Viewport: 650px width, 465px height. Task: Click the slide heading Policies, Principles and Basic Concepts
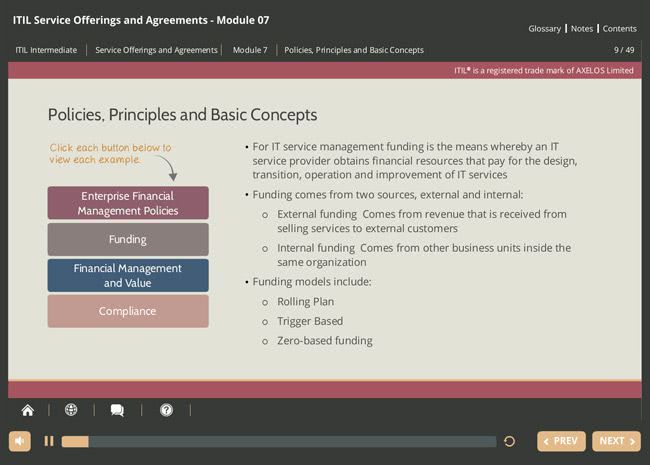click(x=182, y=115)
